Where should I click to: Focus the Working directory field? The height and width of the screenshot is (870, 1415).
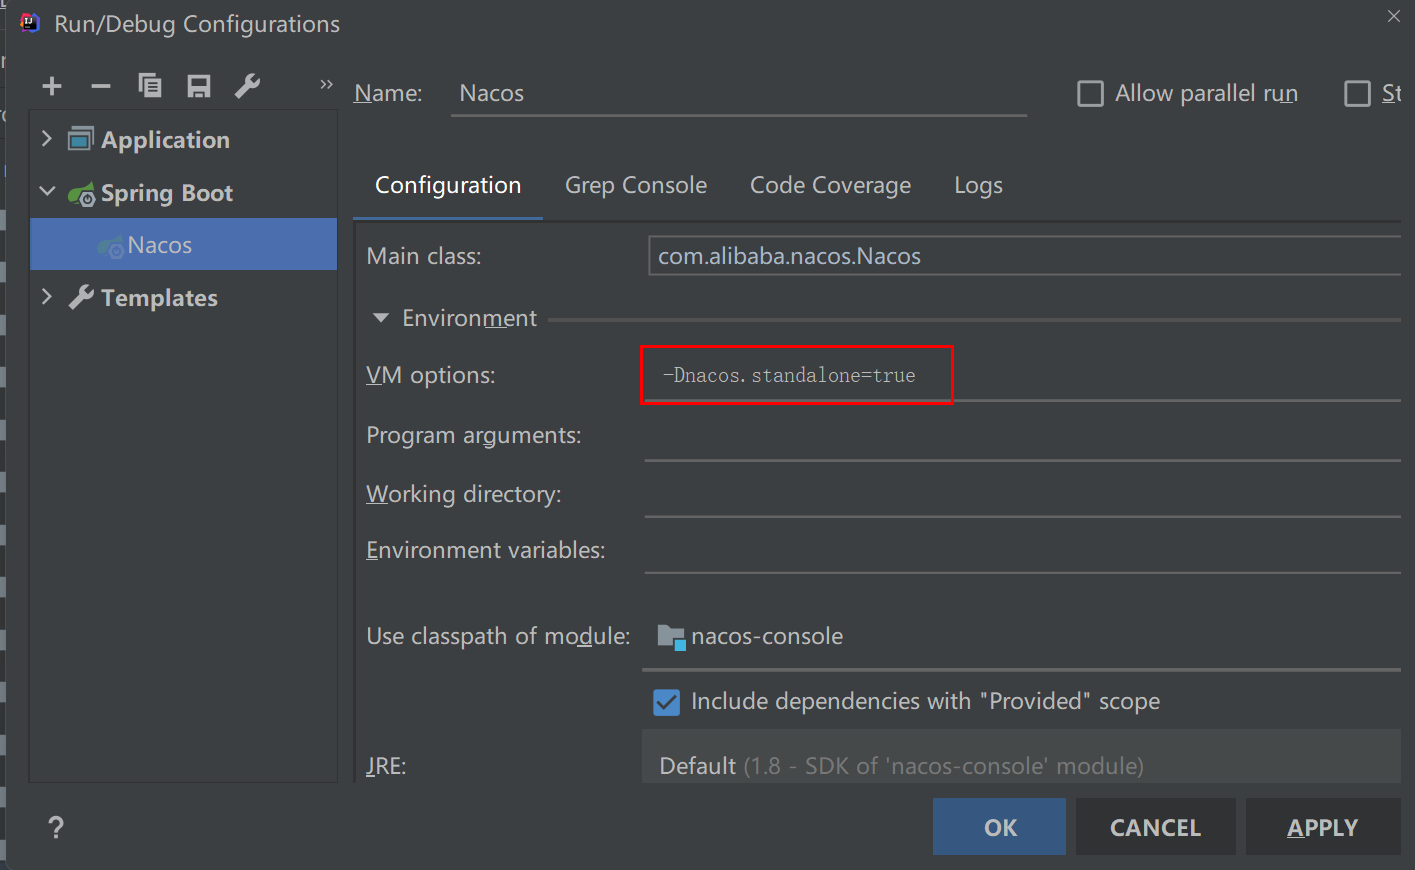pos(1022,494)
